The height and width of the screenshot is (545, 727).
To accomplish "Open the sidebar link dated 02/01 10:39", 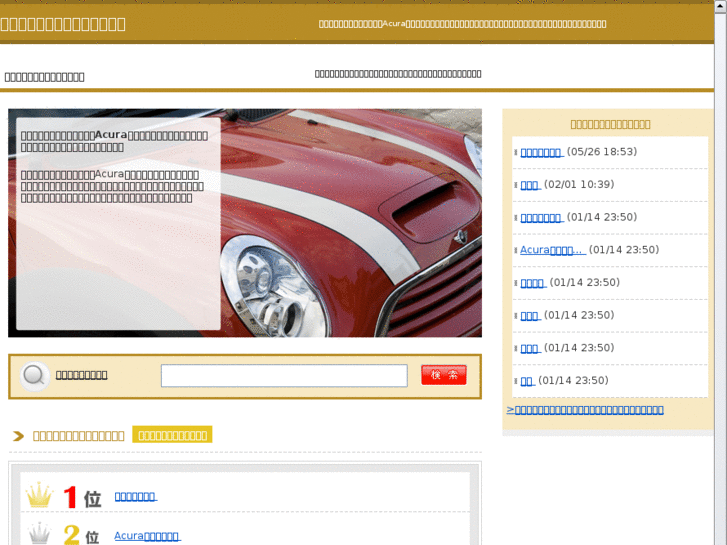I will tap(529, 185).
